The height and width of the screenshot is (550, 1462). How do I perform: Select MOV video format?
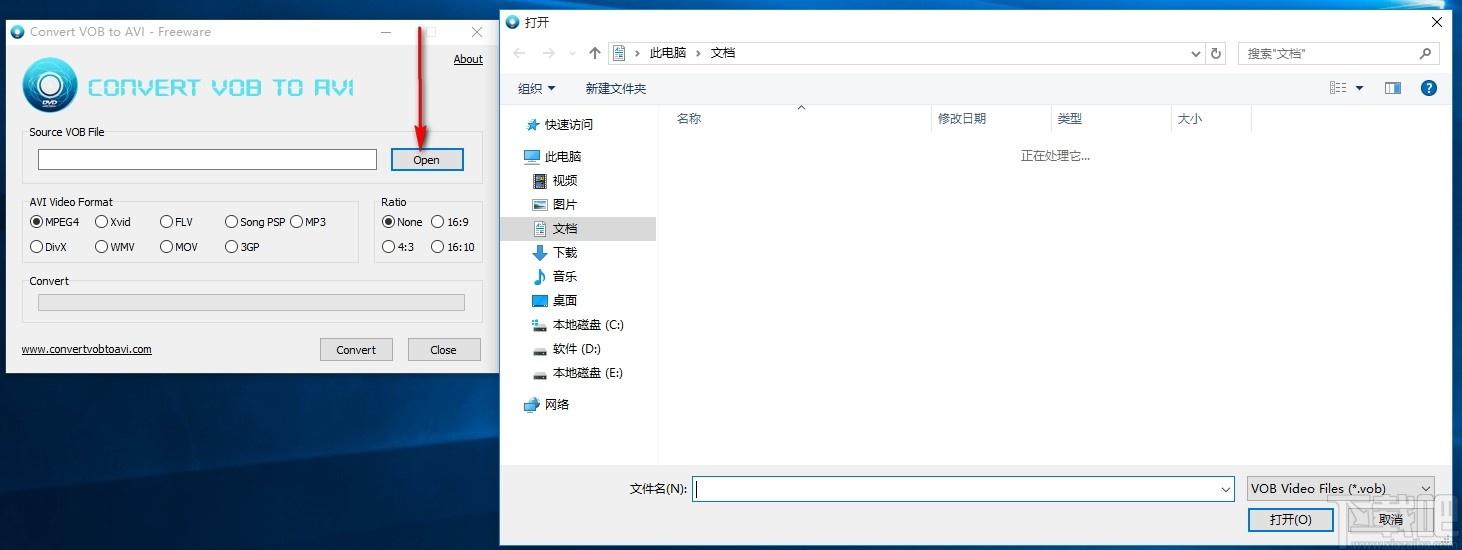click(179, 247)
